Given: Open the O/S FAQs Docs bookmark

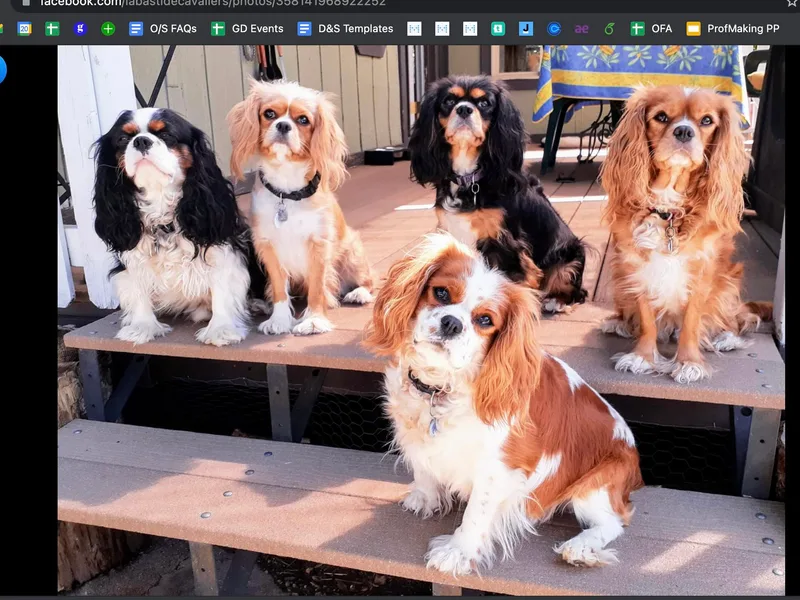Looking at the screenshot, I should (163, 29).
